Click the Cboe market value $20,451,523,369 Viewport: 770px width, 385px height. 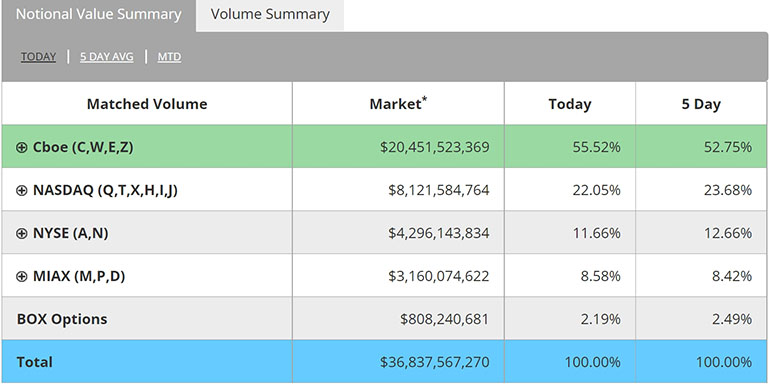[435, 147]
